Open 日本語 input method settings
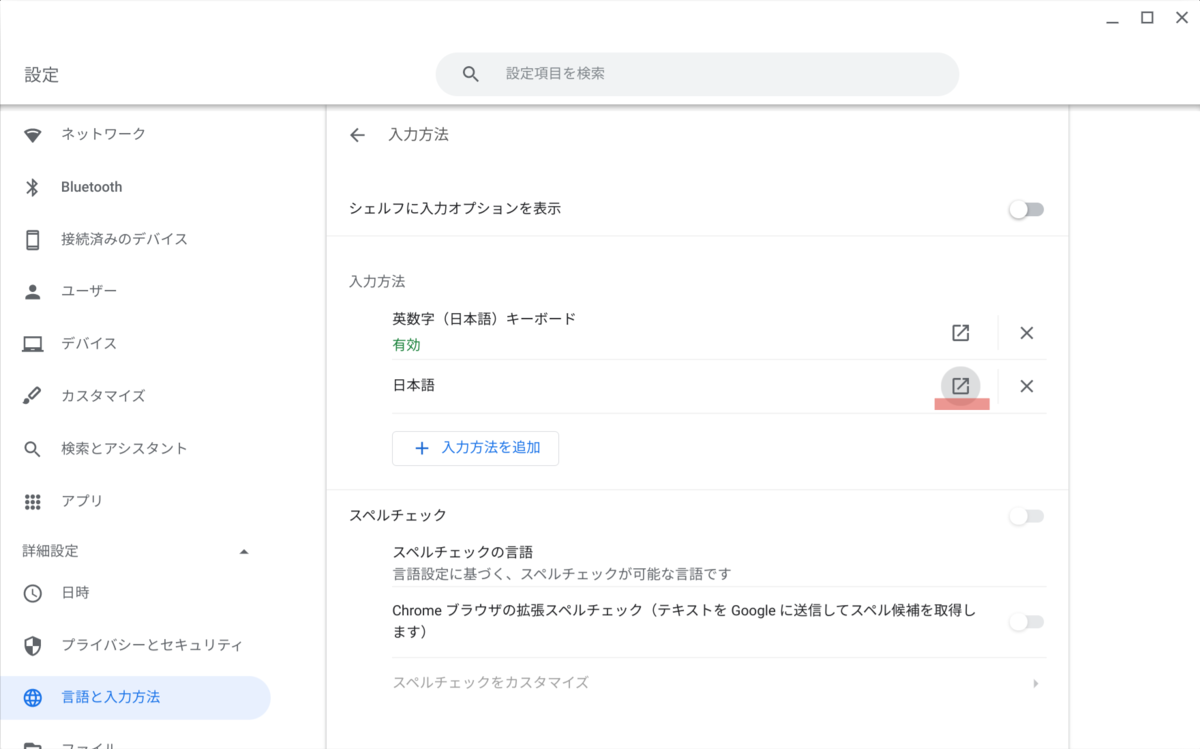Screen dimensions: 1200x749 click(x=960, y=386)
